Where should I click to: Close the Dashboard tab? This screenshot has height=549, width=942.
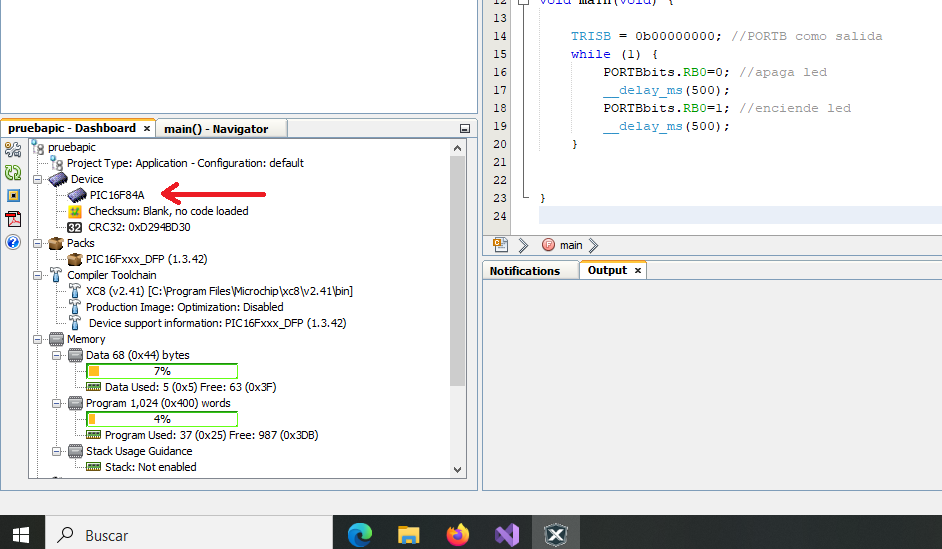(147, 128)
